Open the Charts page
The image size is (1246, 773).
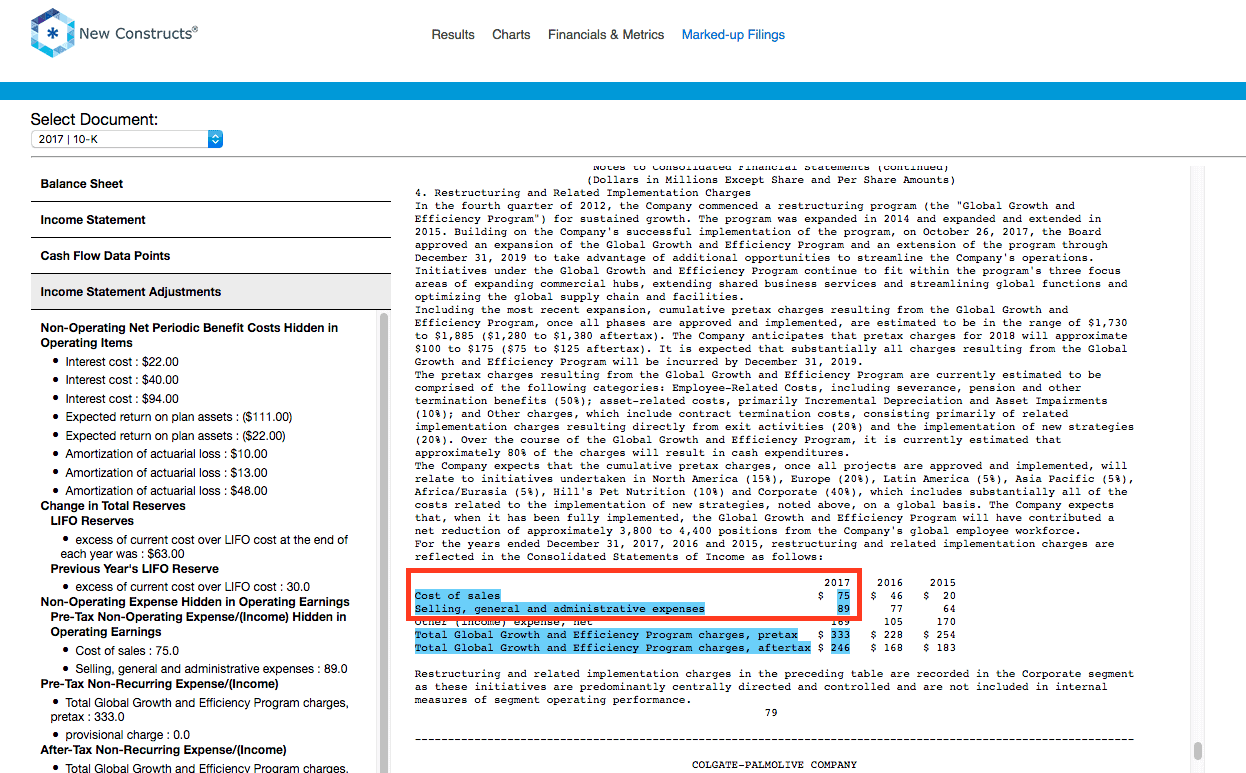click(511, 34)
